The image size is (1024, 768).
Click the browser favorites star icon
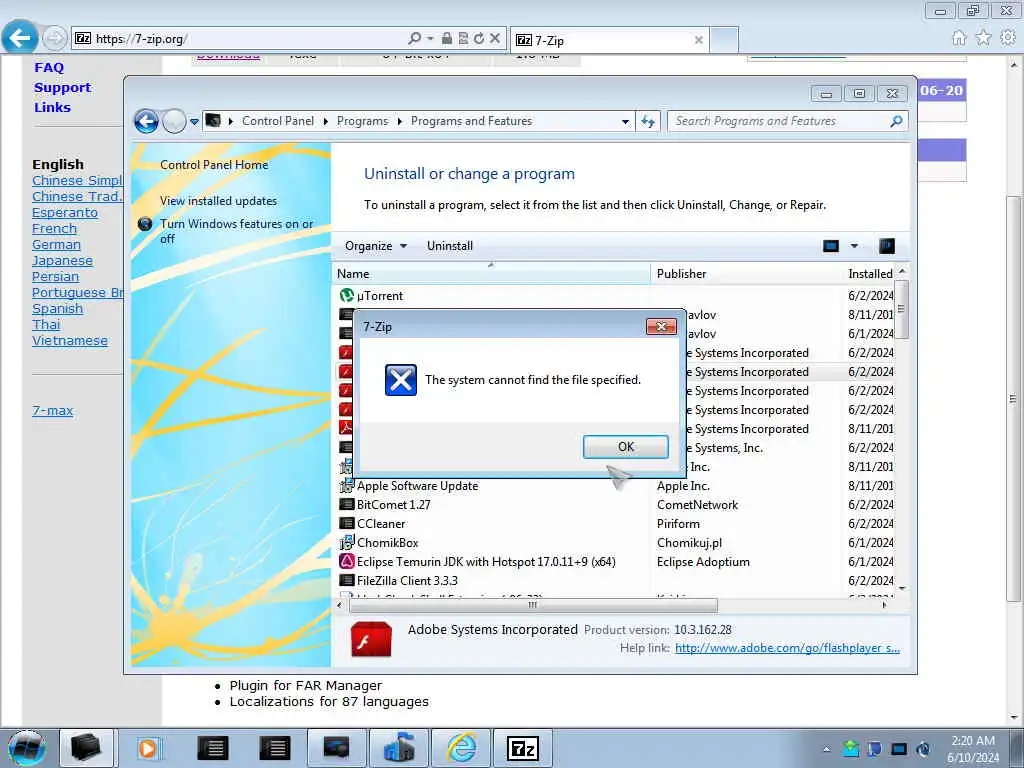coord(983,38)
